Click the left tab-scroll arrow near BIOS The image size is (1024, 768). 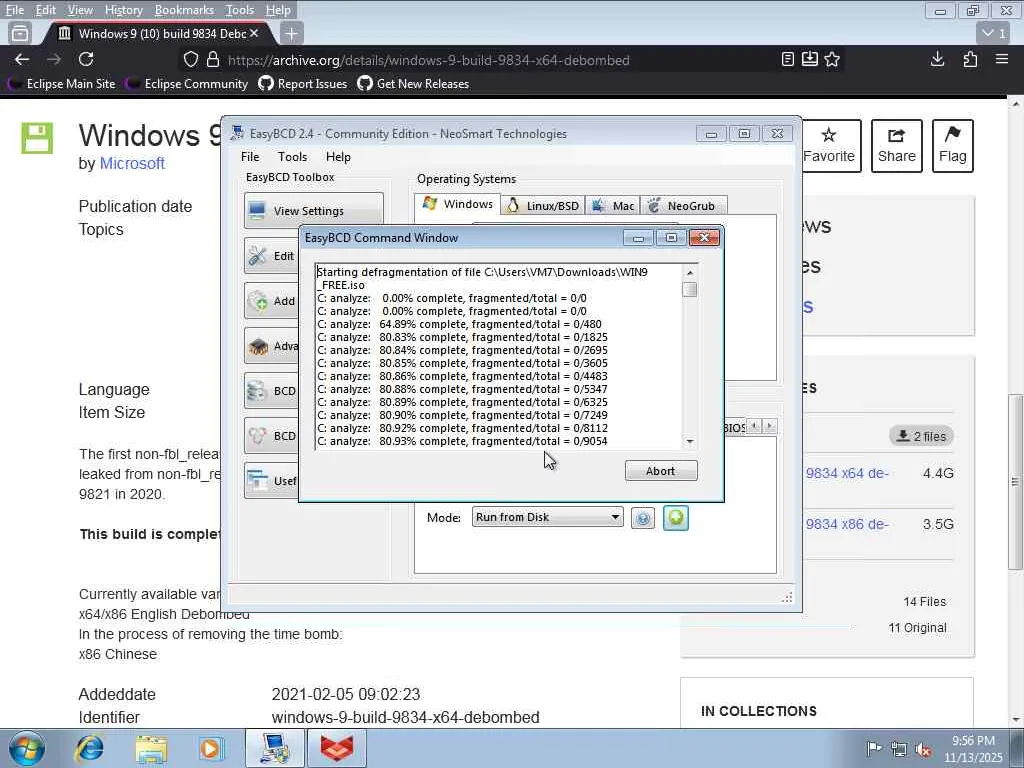pos(754,426)
